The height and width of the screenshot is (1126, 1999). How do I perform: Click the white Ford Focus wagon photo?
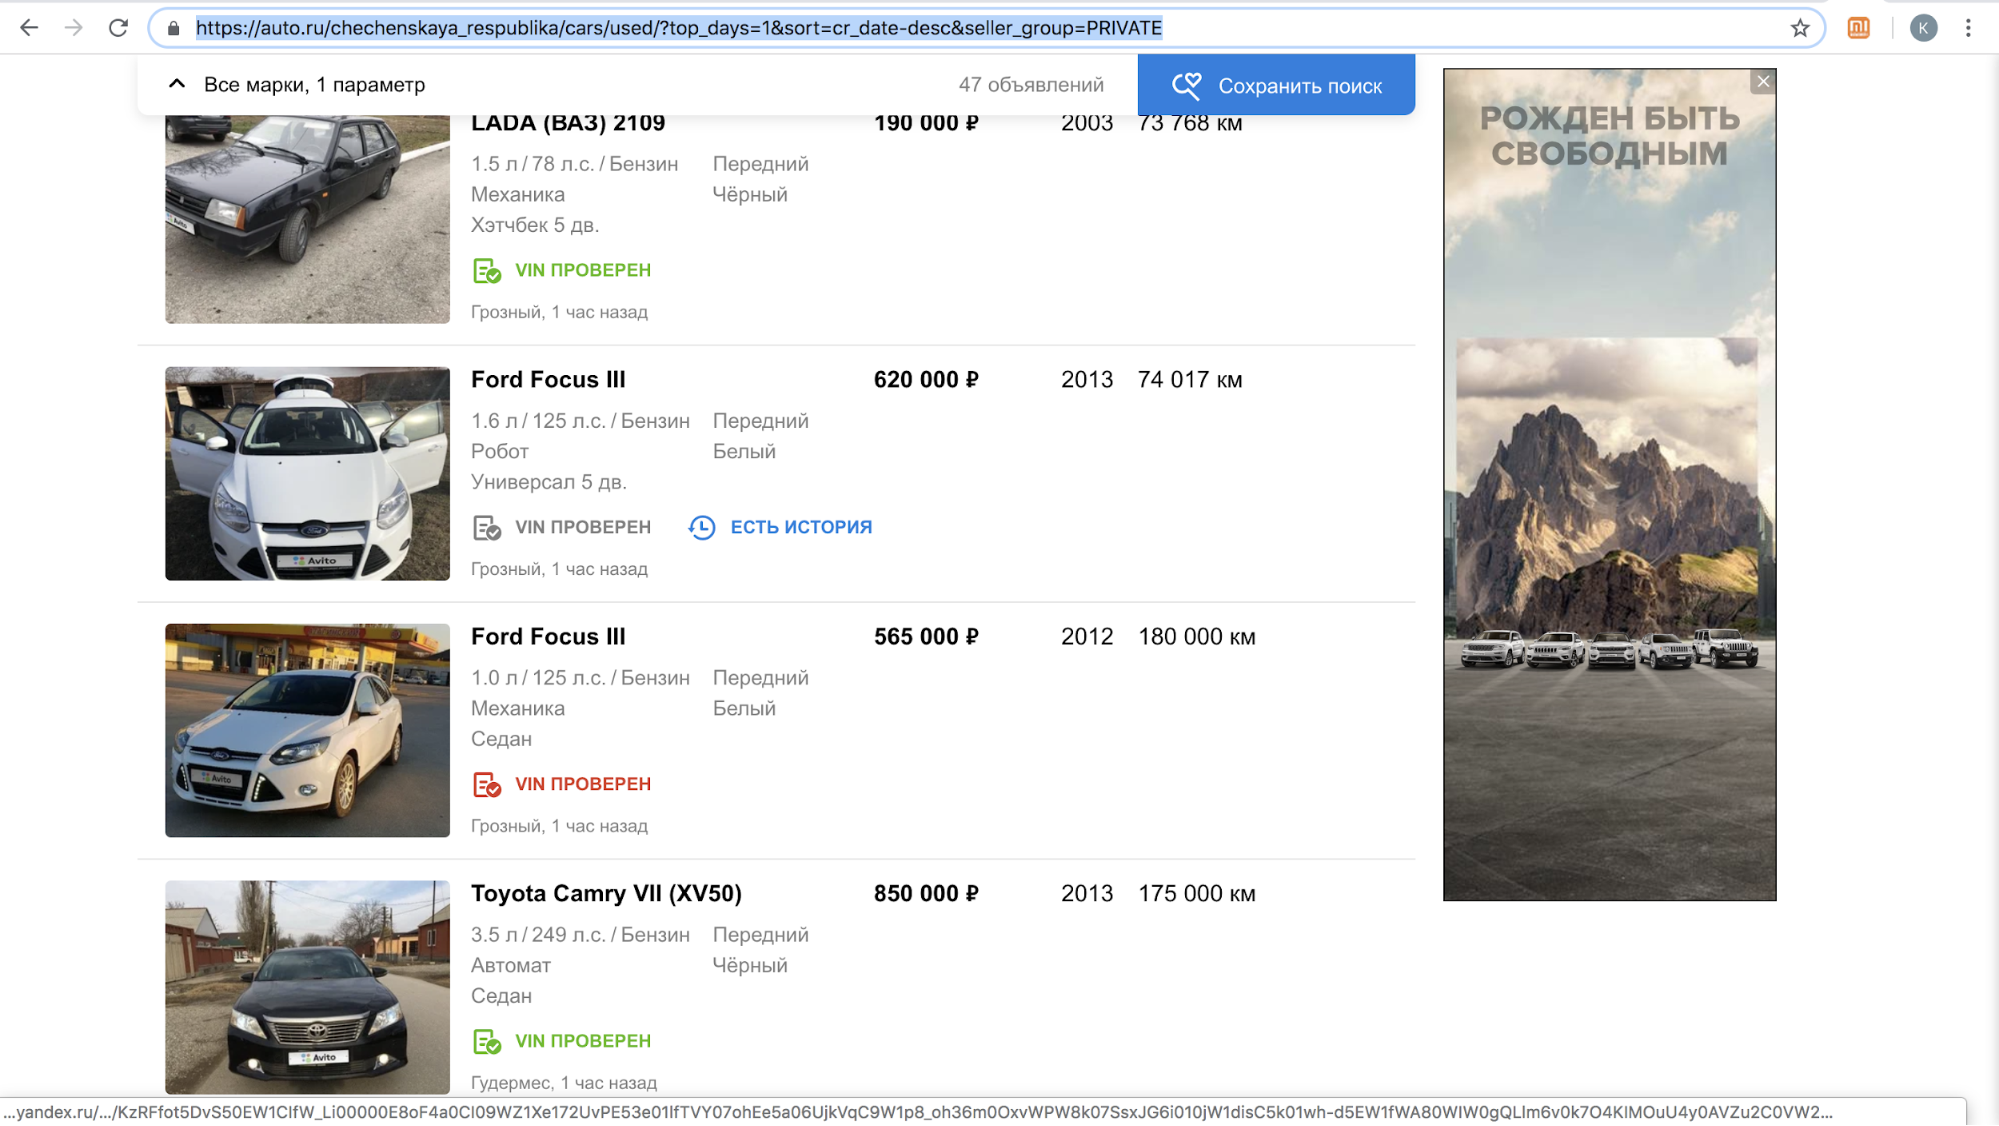click(307, 473)
